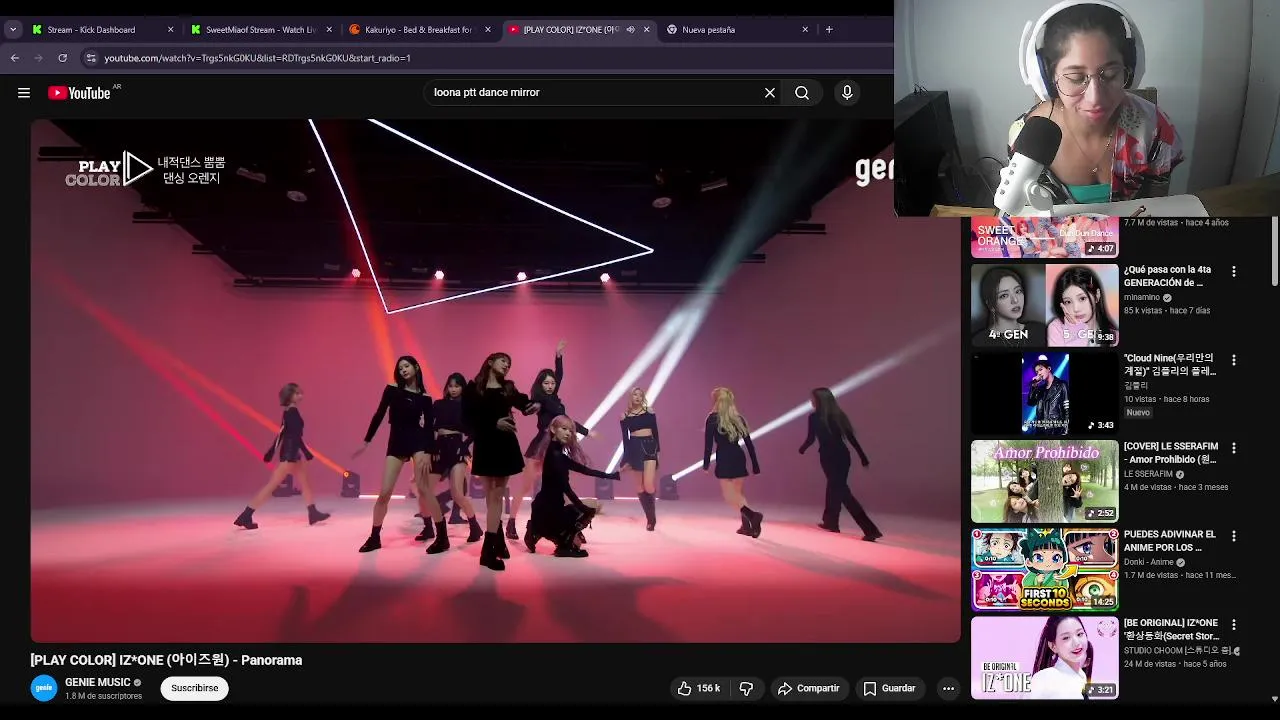Close the Kakuriyo tab
The height and width of the screenshot is (720, 1280).
[x=487, y=29]
